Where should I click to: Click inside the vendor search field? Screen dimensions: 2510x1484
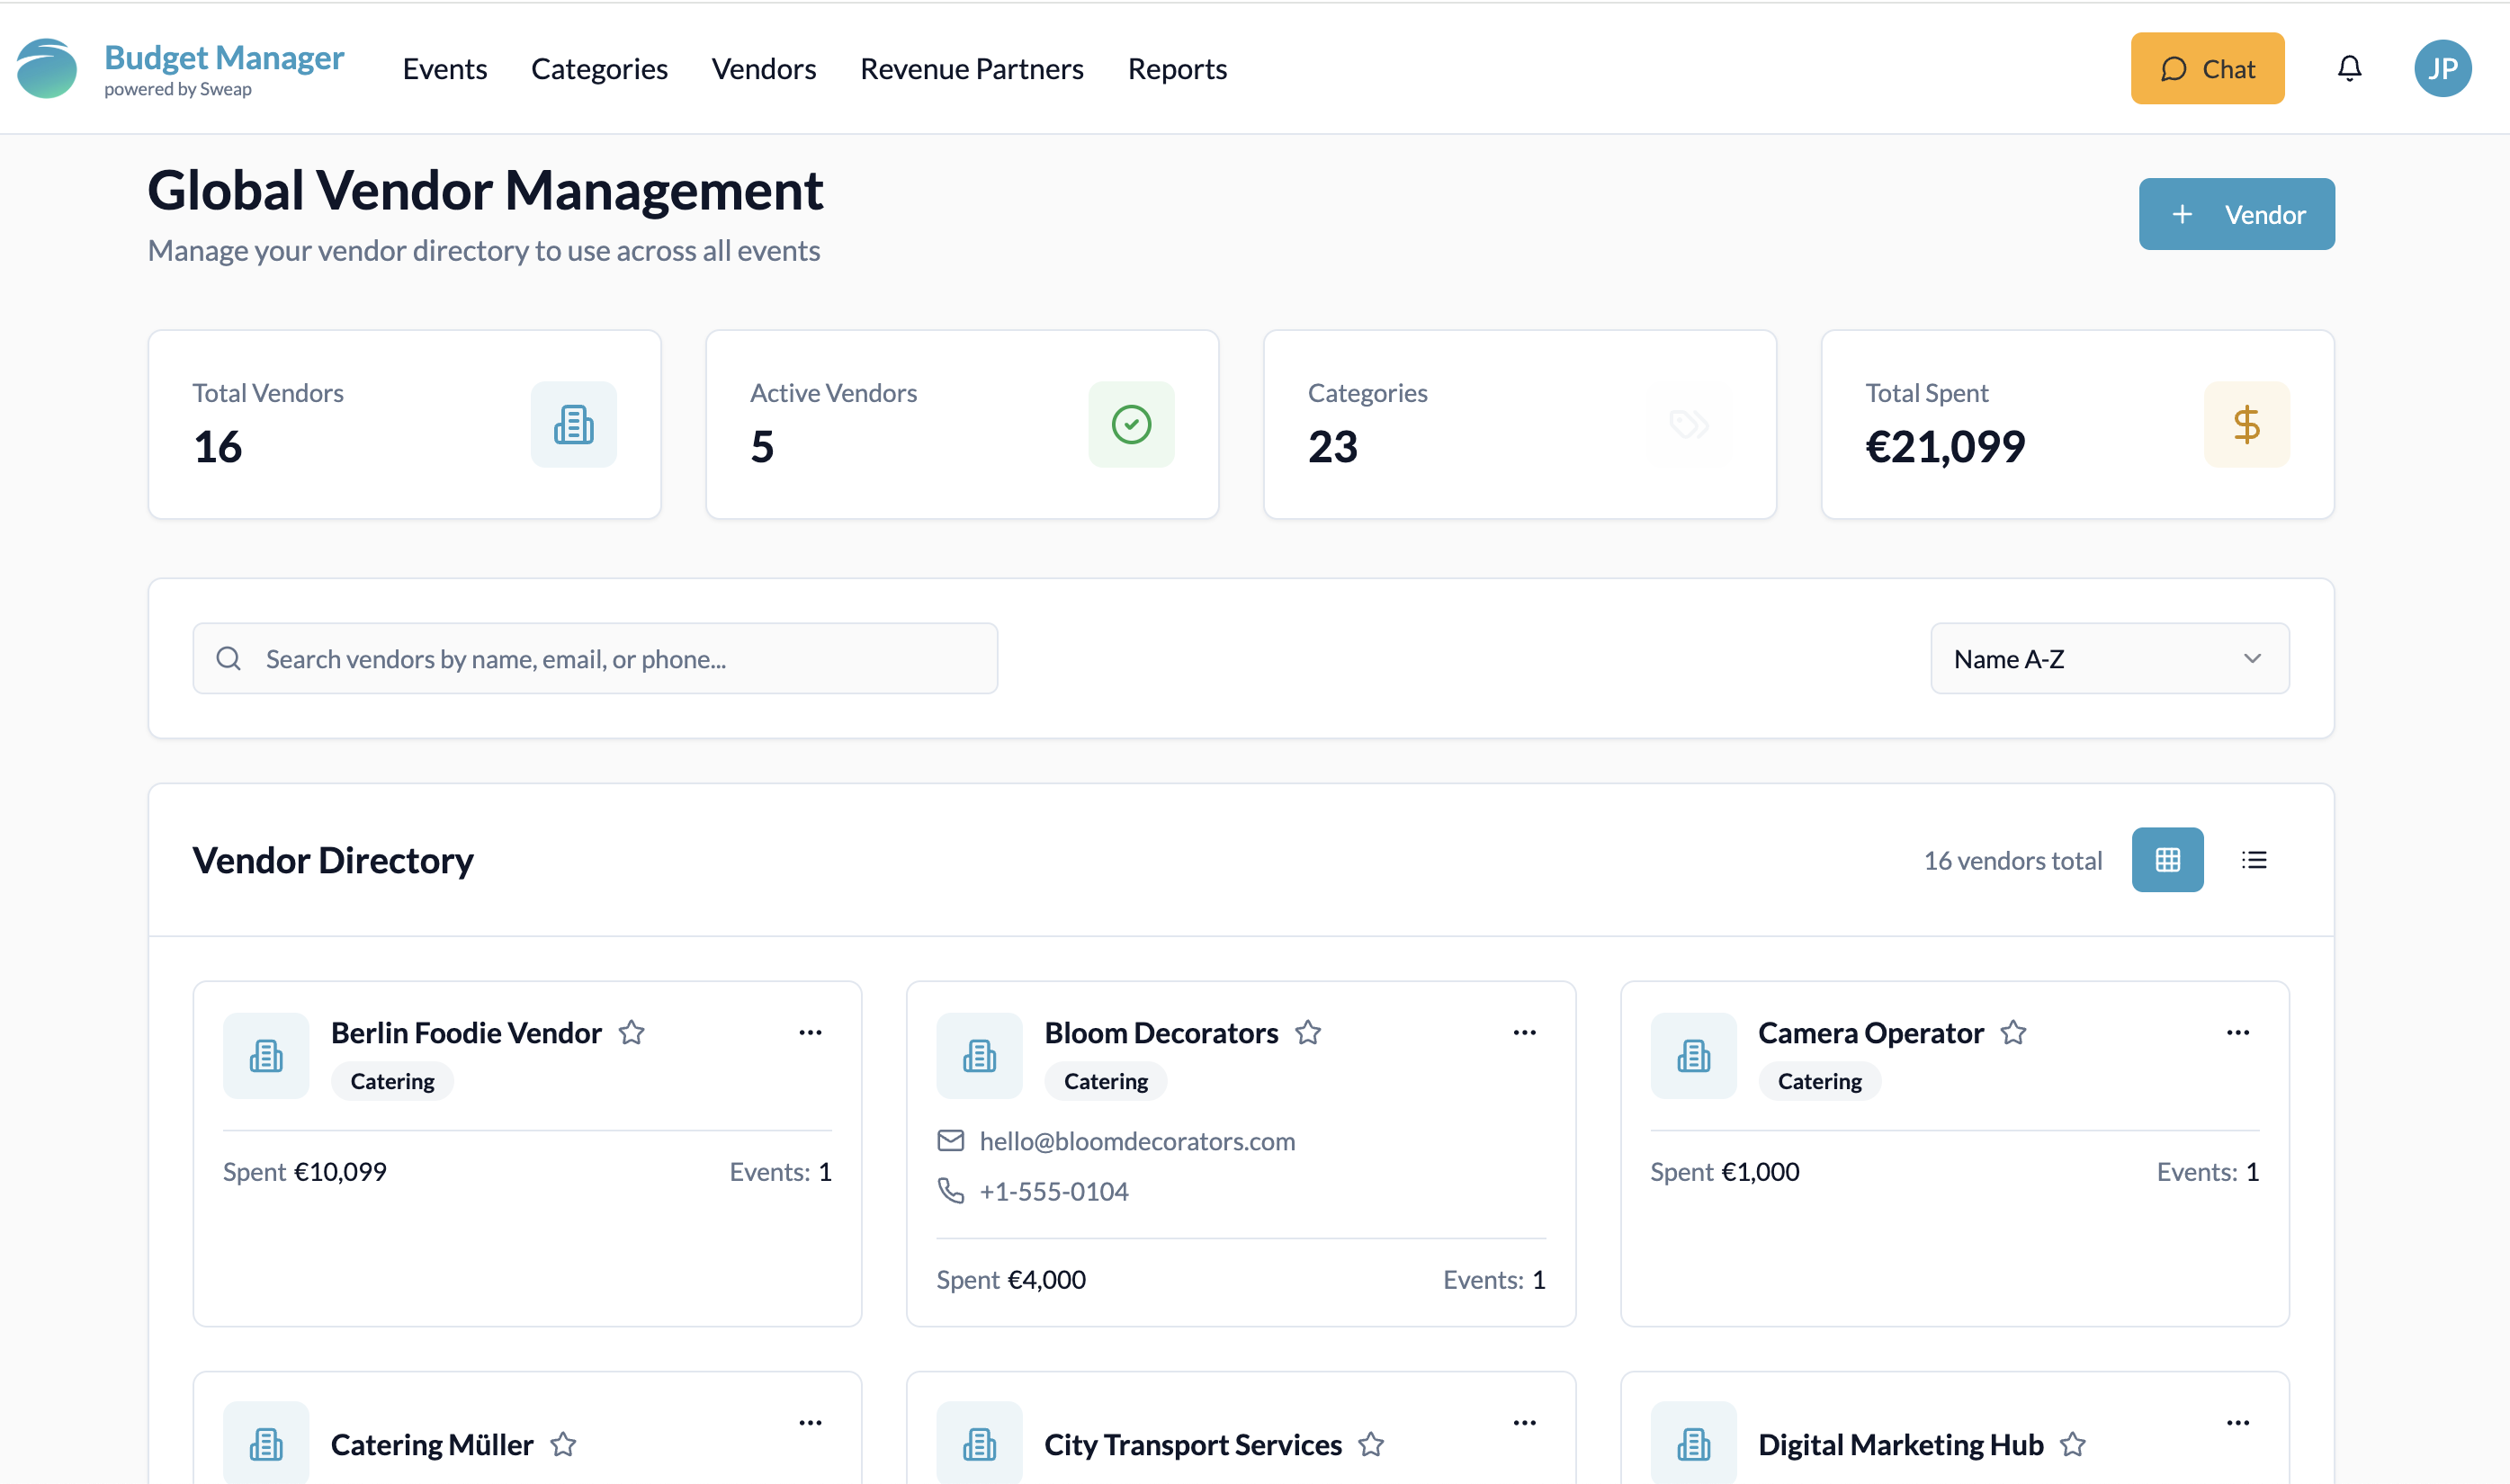pos(594,658)
